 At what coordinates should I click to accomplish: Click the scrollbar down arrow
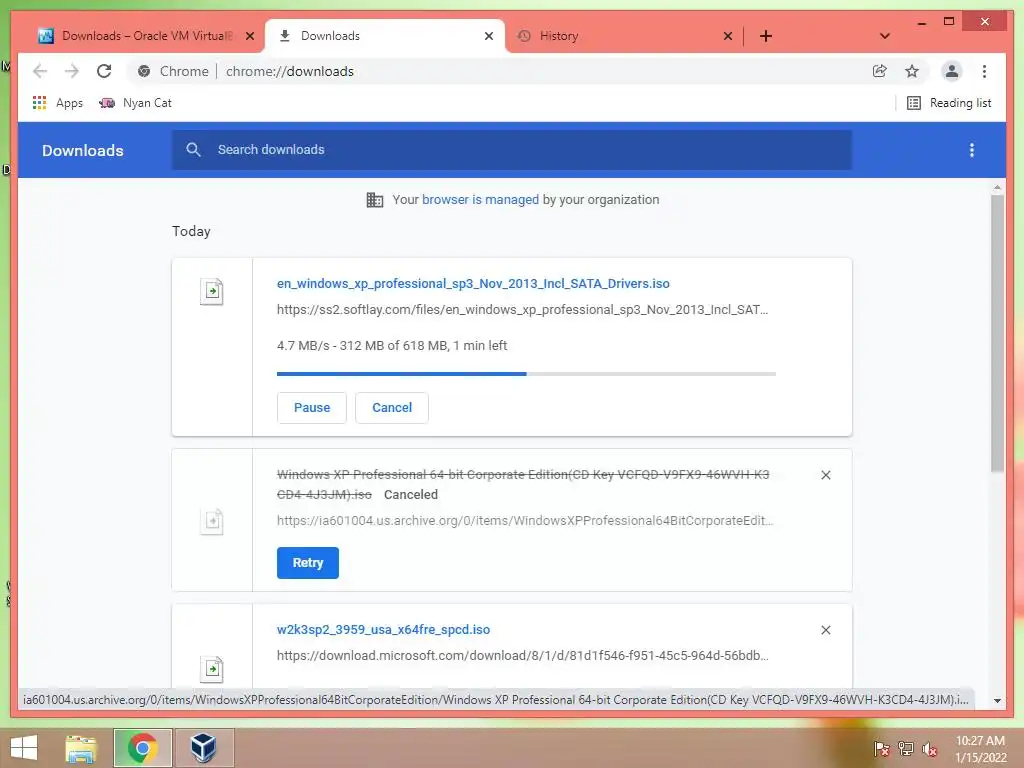(x=997, y=701)
